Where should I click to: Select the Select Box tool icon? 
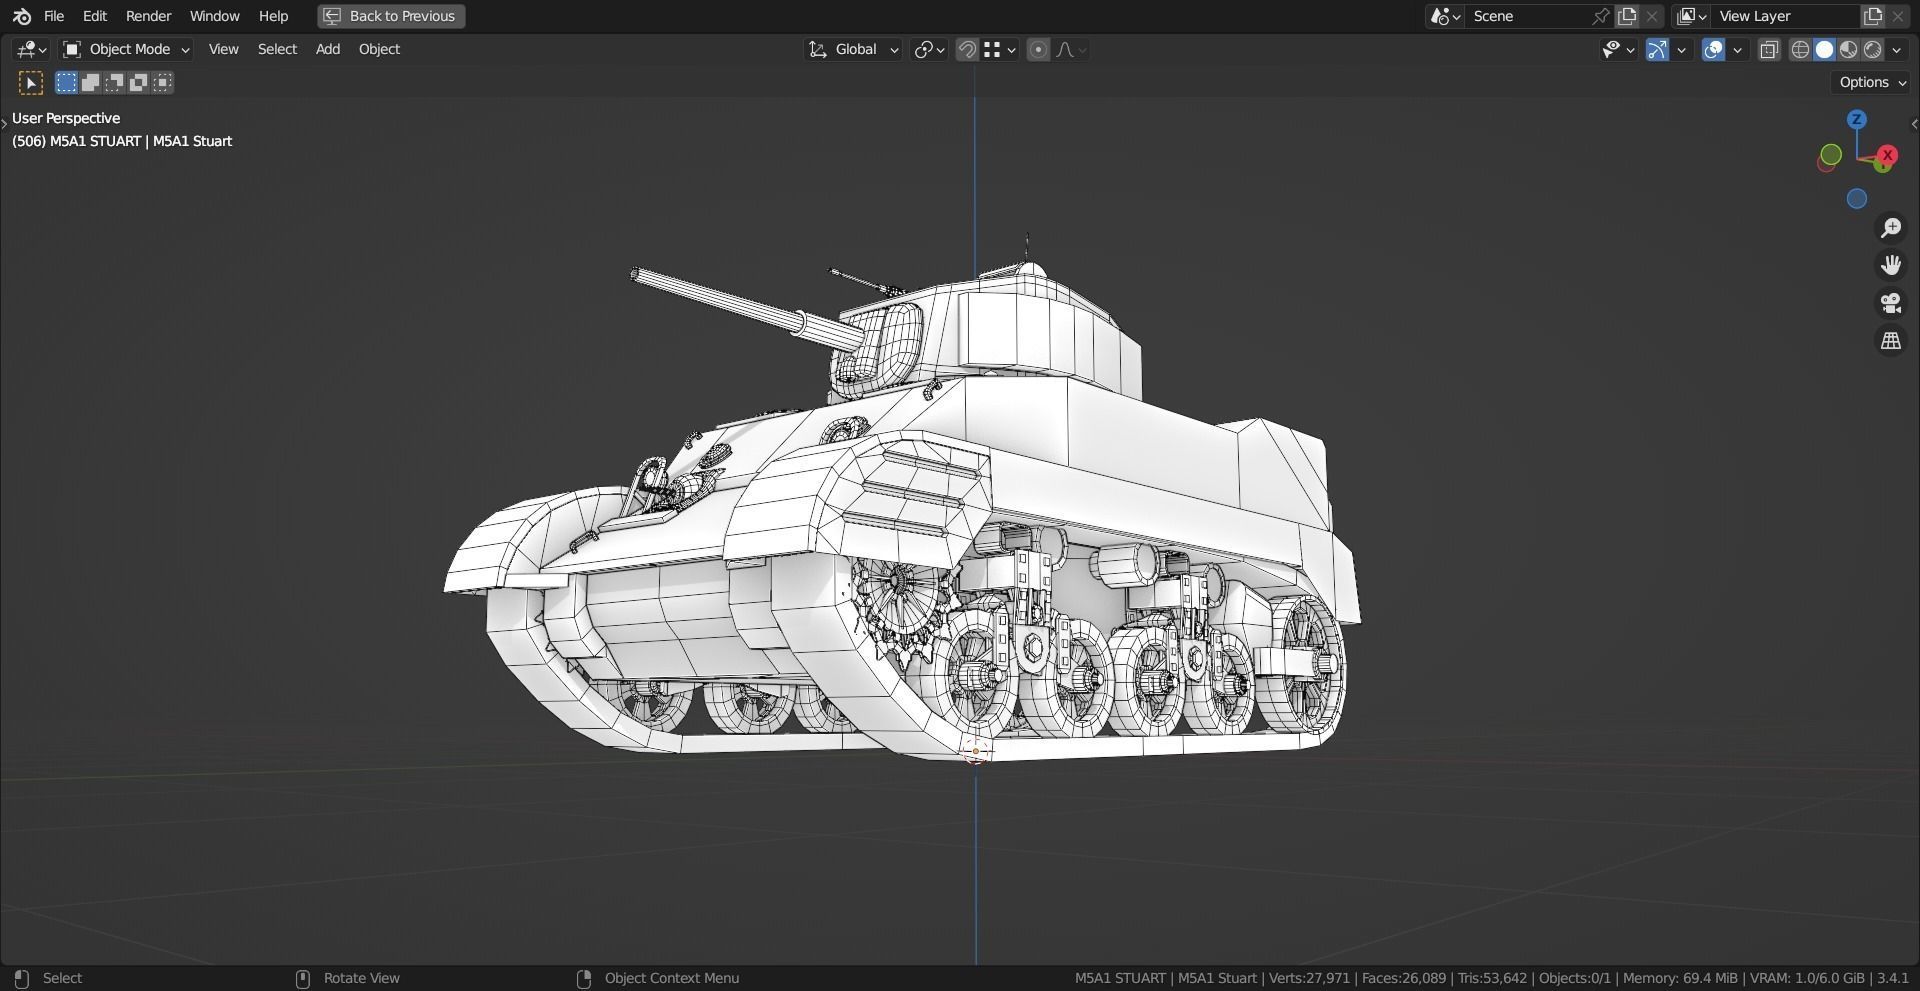[31, 83]
